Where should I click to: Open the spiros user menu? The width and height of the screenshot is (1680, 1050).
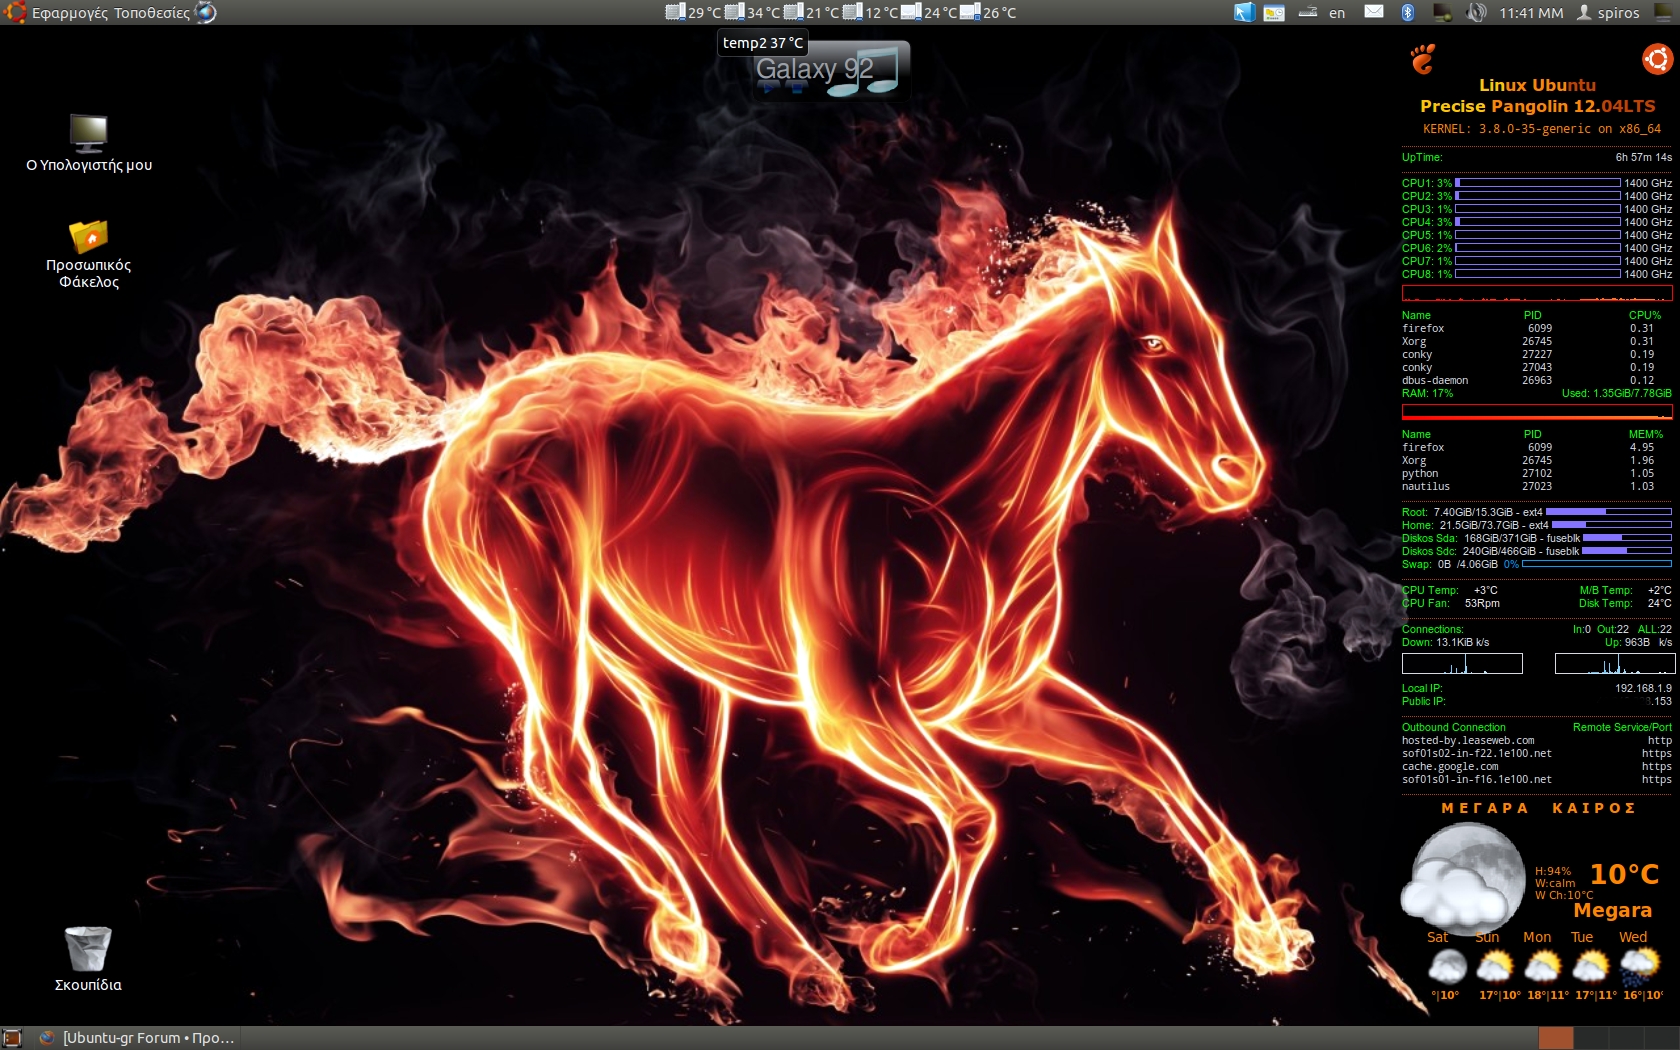pos(1608,13)
